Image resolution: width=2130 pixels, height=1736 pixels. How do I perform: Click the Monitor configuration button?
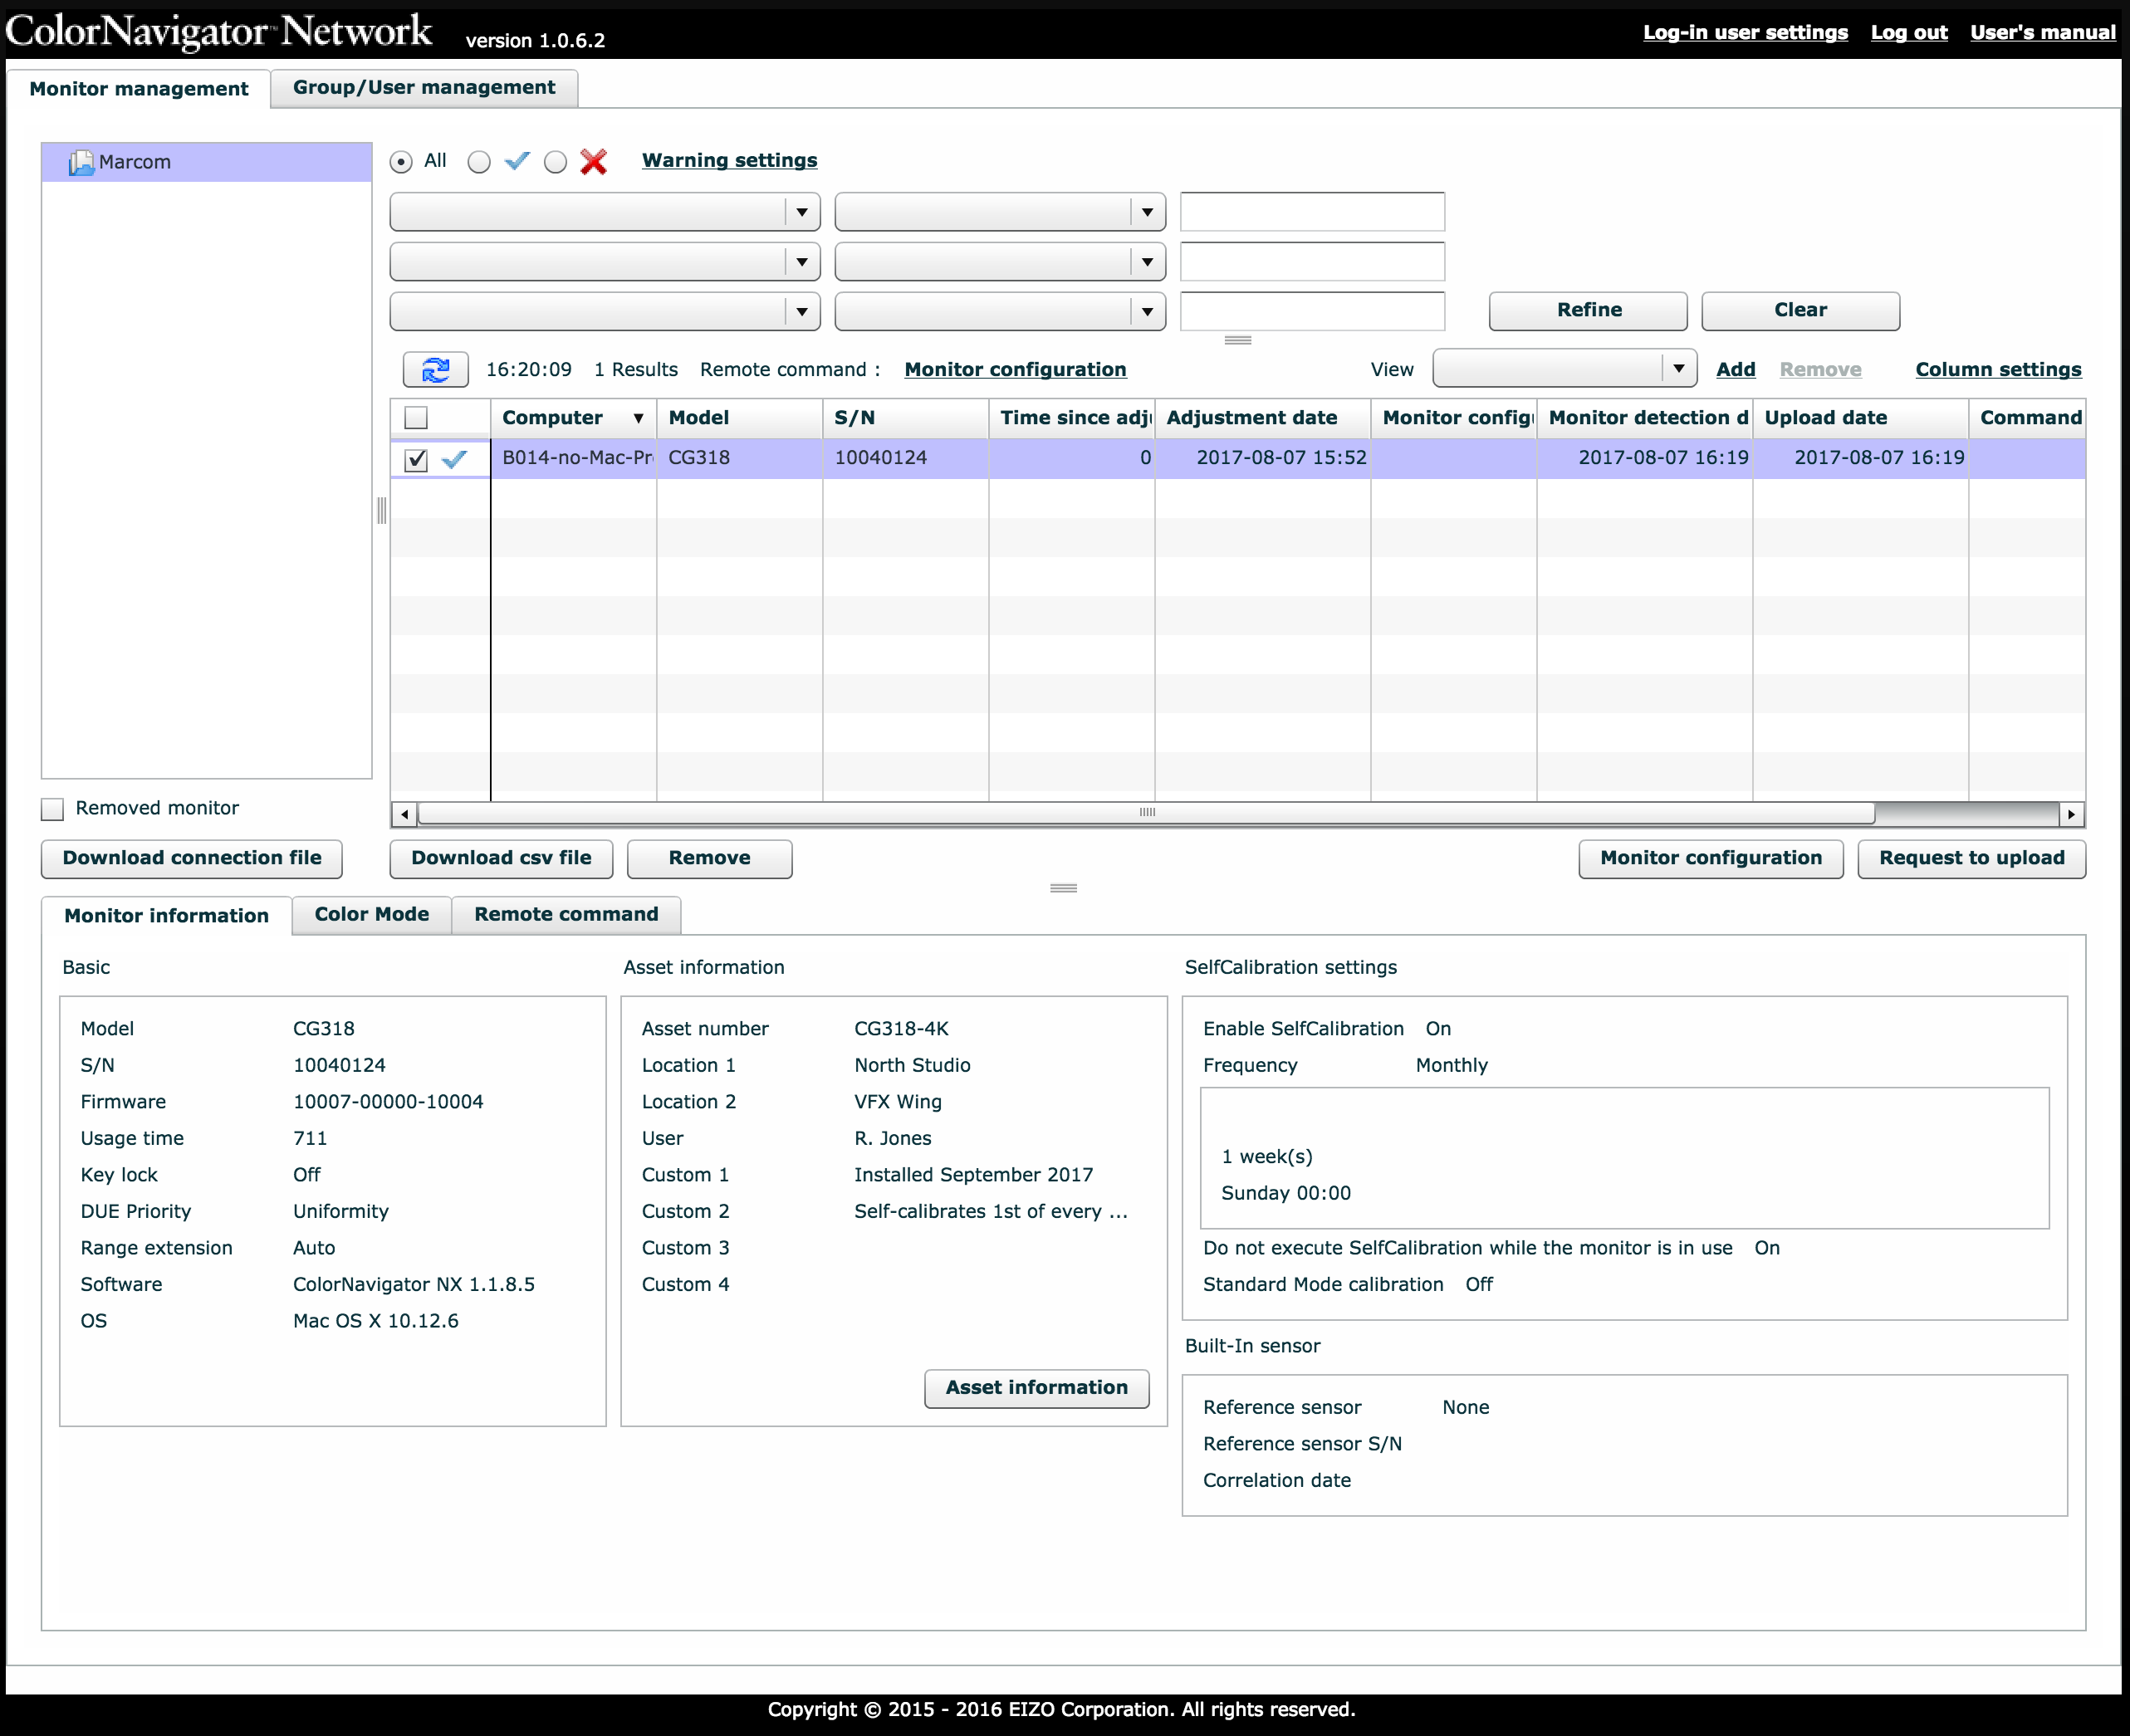pyautogui.click(x=1710, y=858)
